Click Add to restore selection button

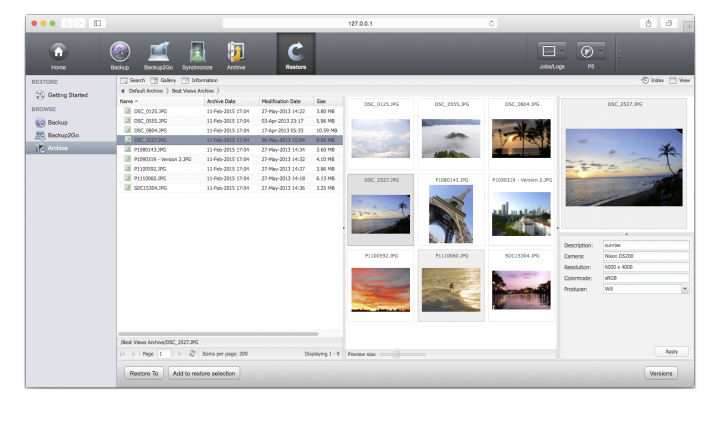pos(204,373)
